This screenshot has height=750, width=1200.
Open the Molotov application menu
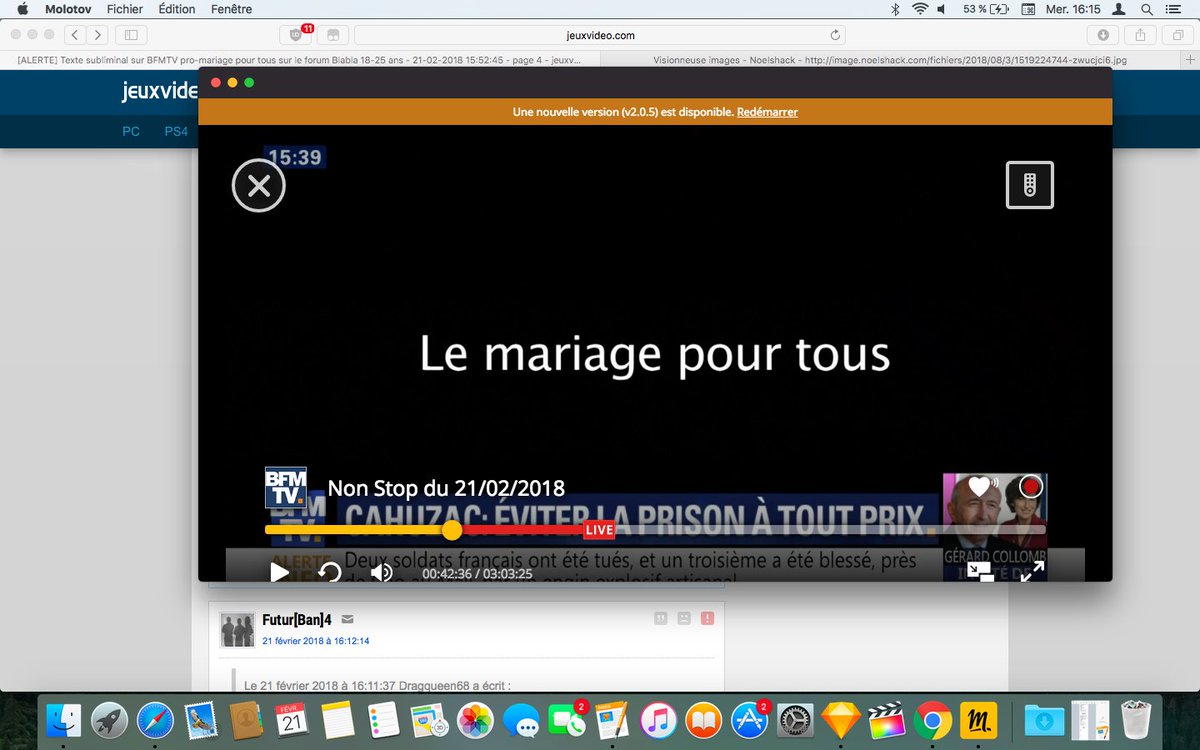coord(69,9)
